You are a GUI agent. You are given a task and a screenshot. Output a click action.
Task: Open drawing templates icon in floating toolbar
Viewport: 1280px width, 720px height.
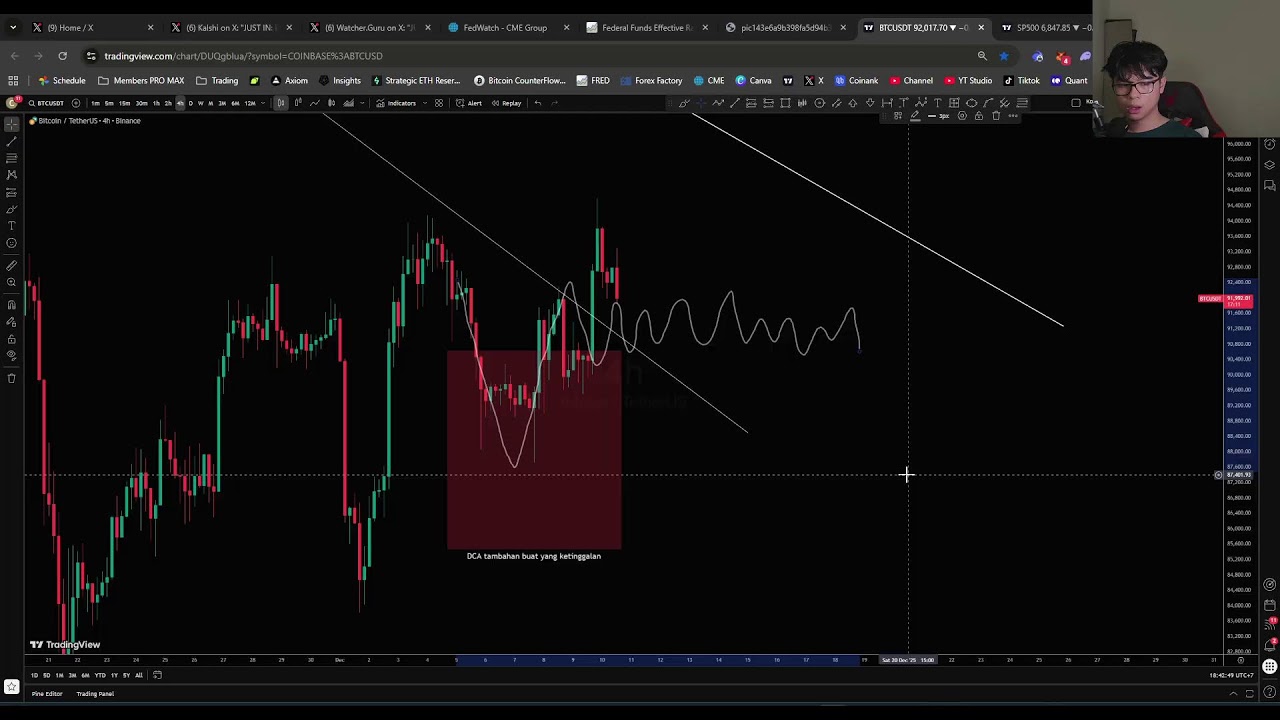(898, 116)
